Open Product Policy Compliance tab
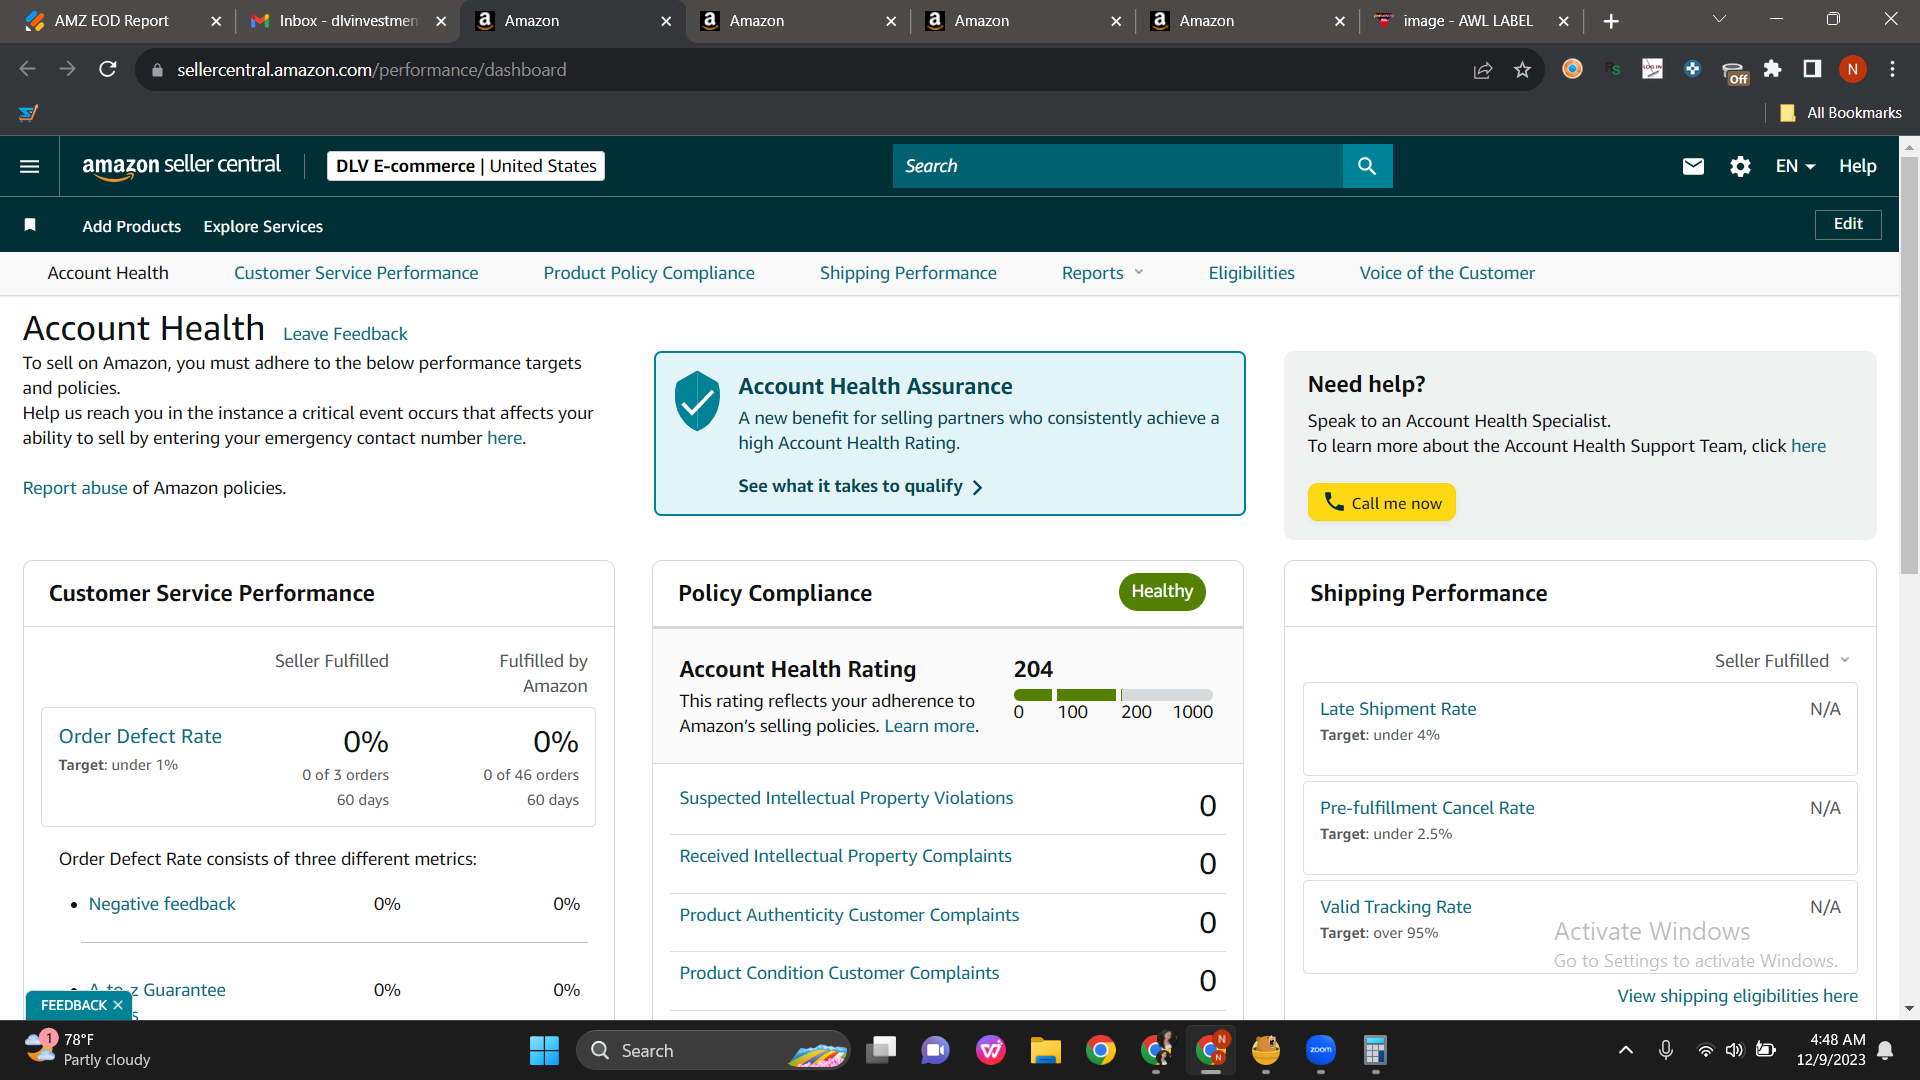 pos(649,273)
